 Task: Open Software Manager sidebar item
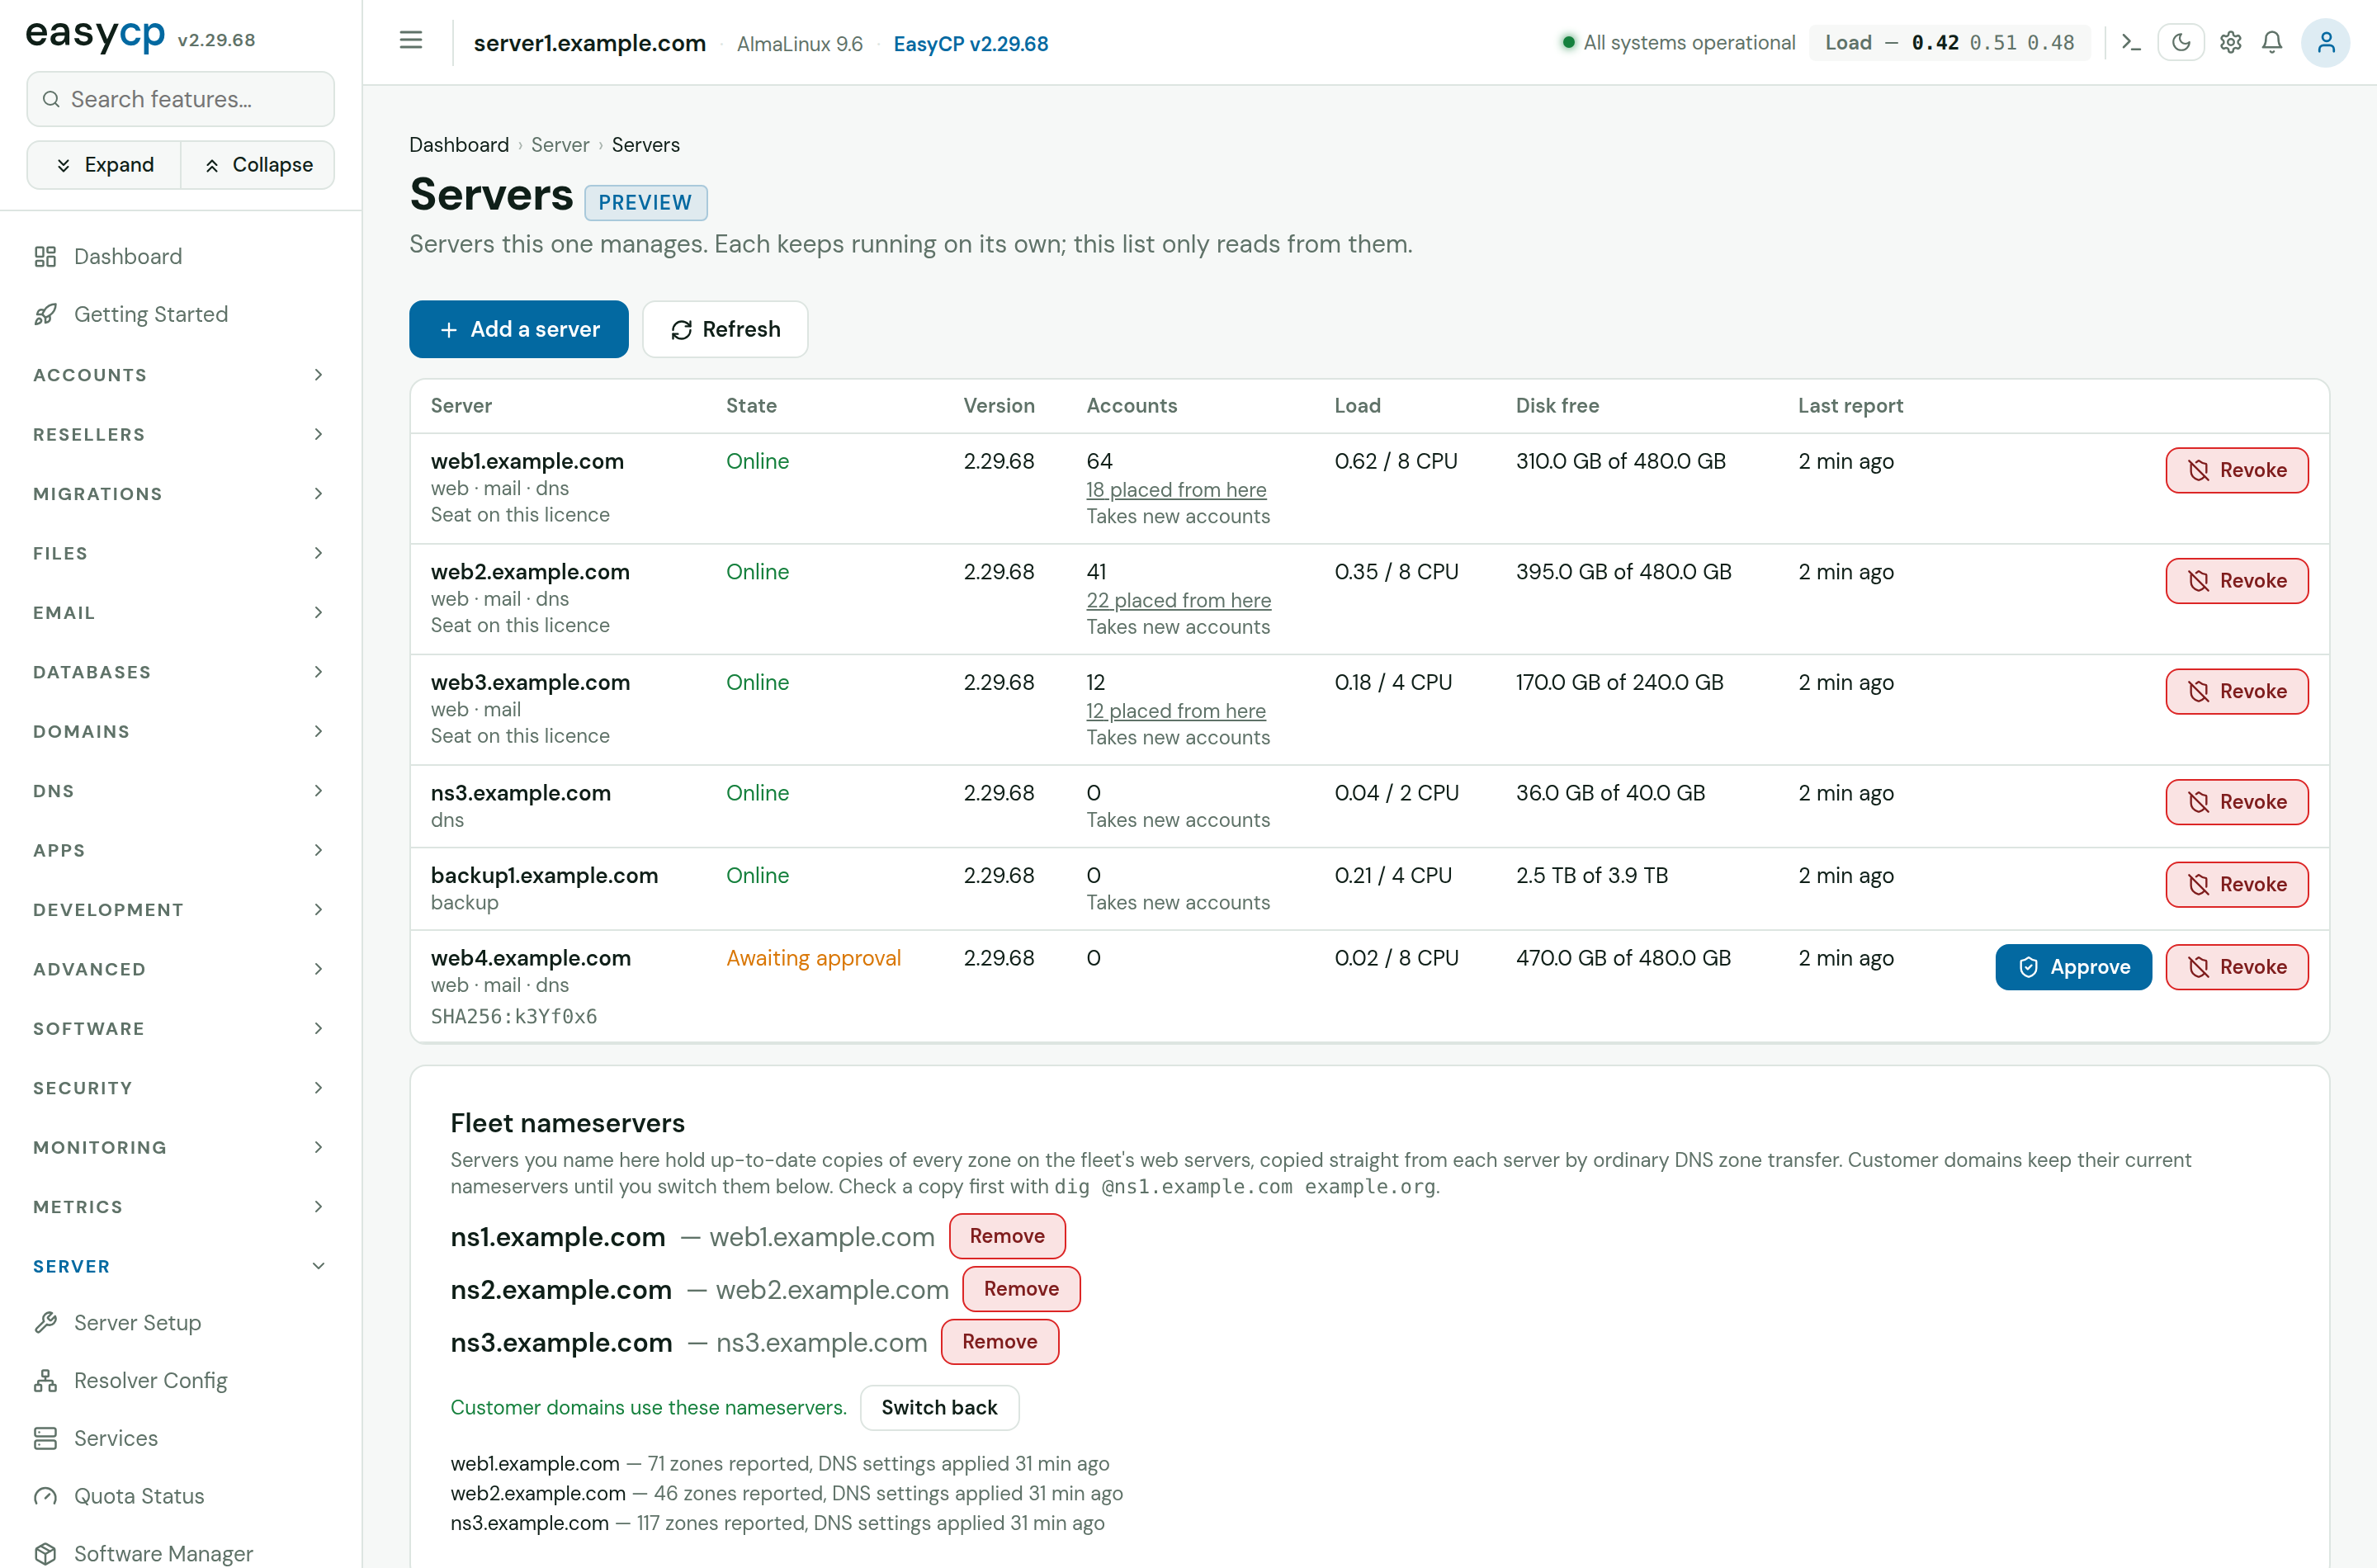(180, 1553)
